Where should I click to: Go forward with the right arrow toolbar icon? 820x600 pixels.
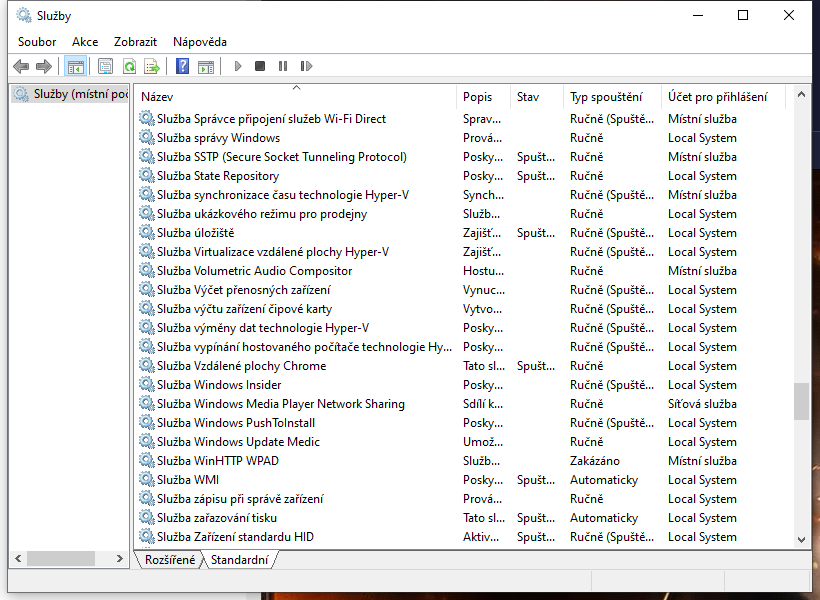(x=43, y=66)
